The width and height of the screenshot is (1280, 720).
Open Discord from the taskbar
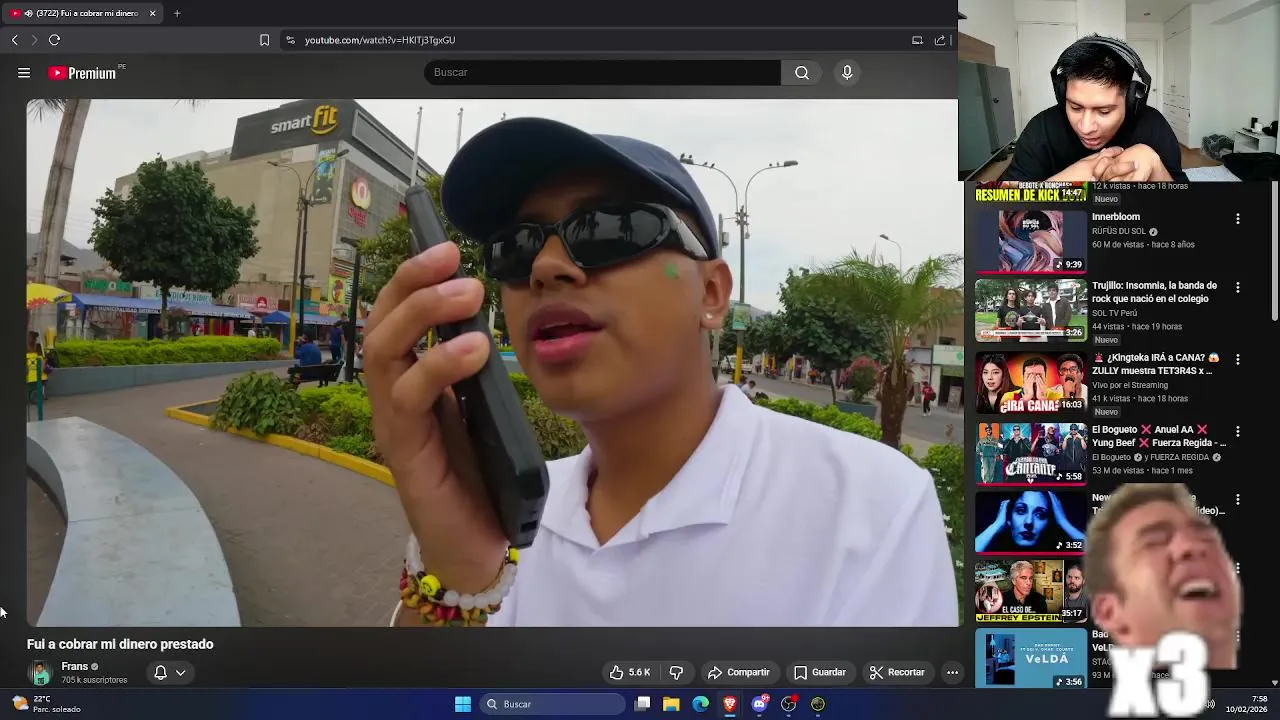pos(760,704)
